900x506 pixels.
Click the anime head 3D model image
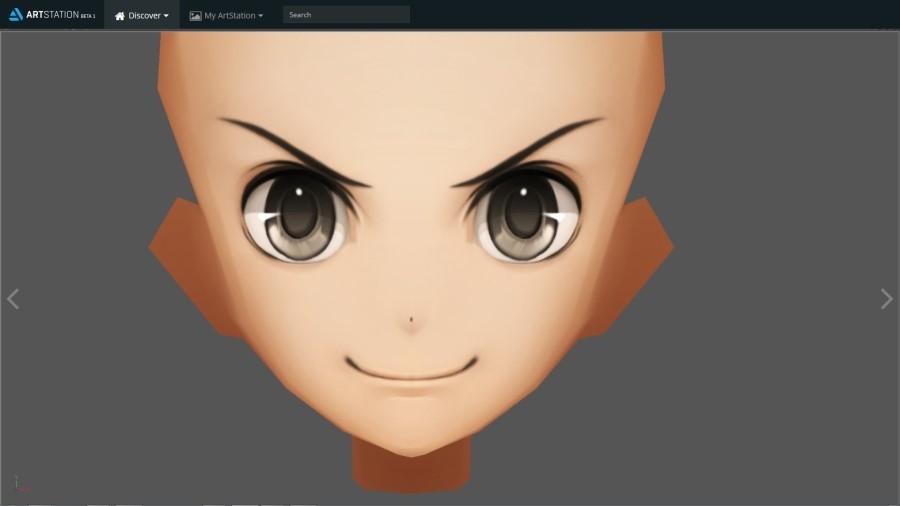tap(411, 262)
